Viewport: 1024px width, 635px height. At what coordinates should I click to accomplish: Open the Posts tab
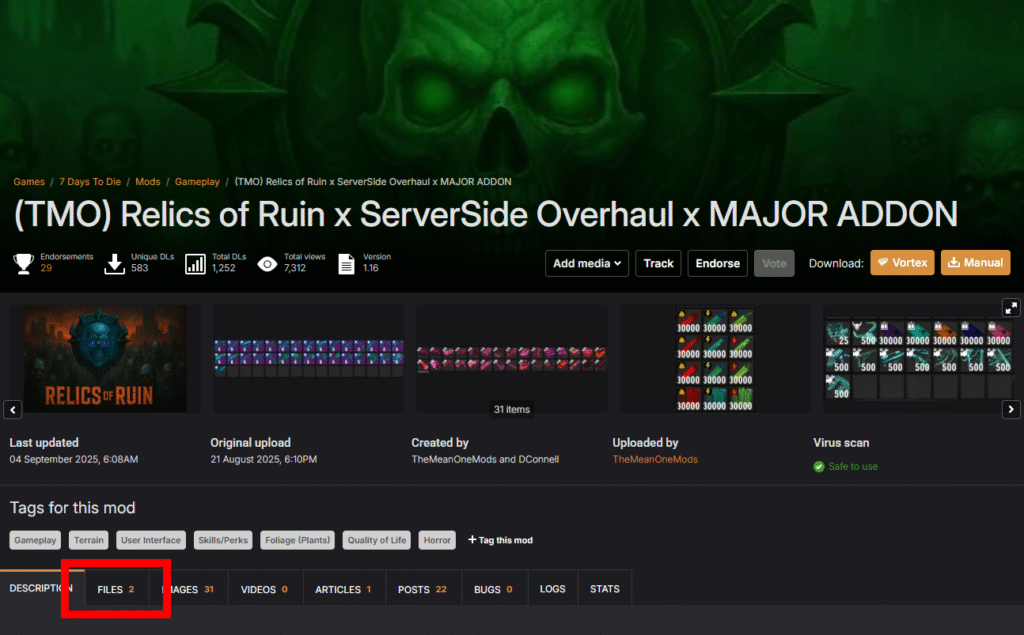click(423, 589)
